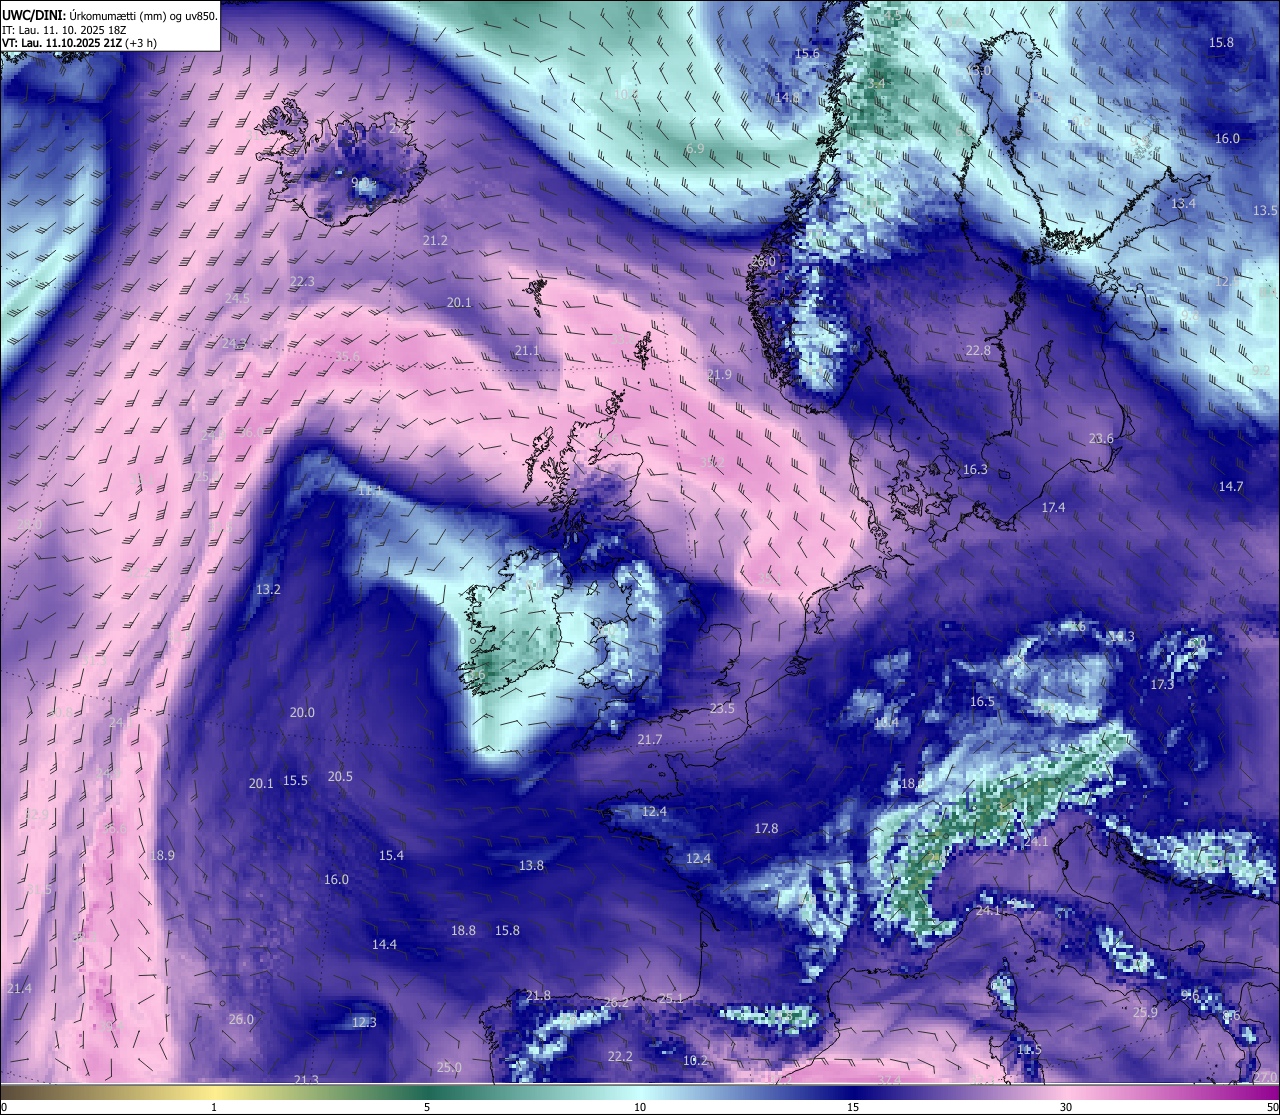Click the 21.1 value near the Faroe Islands

tap(527, 351)
